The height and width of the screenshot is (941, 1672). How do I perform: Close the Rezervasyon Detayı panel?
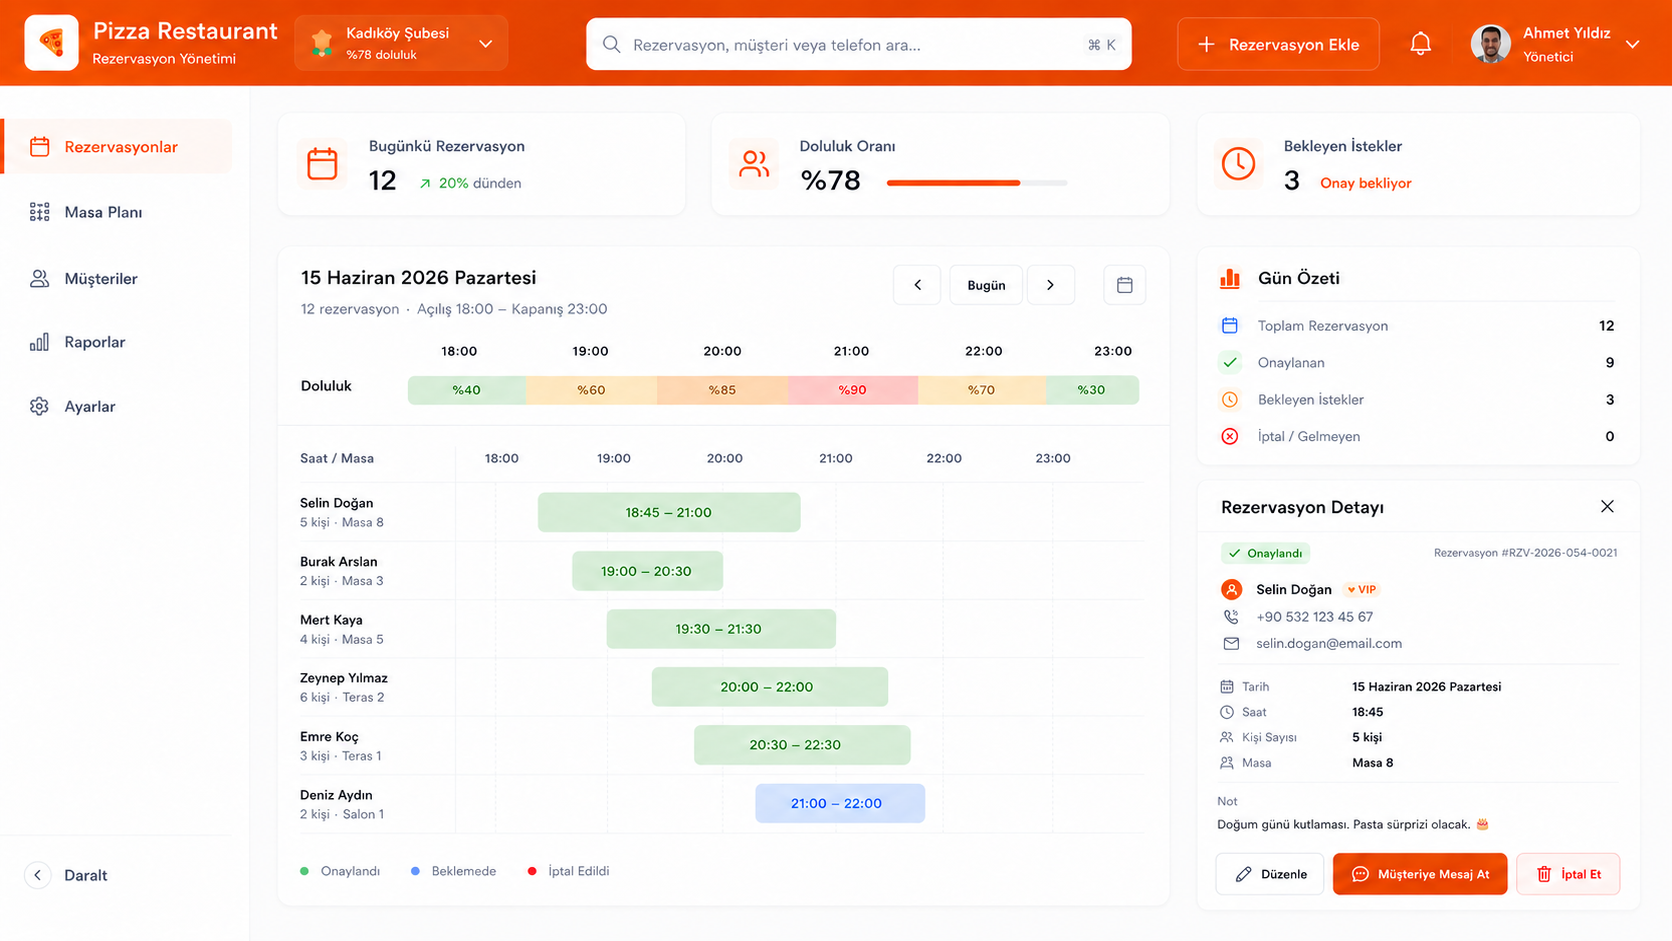(1607, 507)
